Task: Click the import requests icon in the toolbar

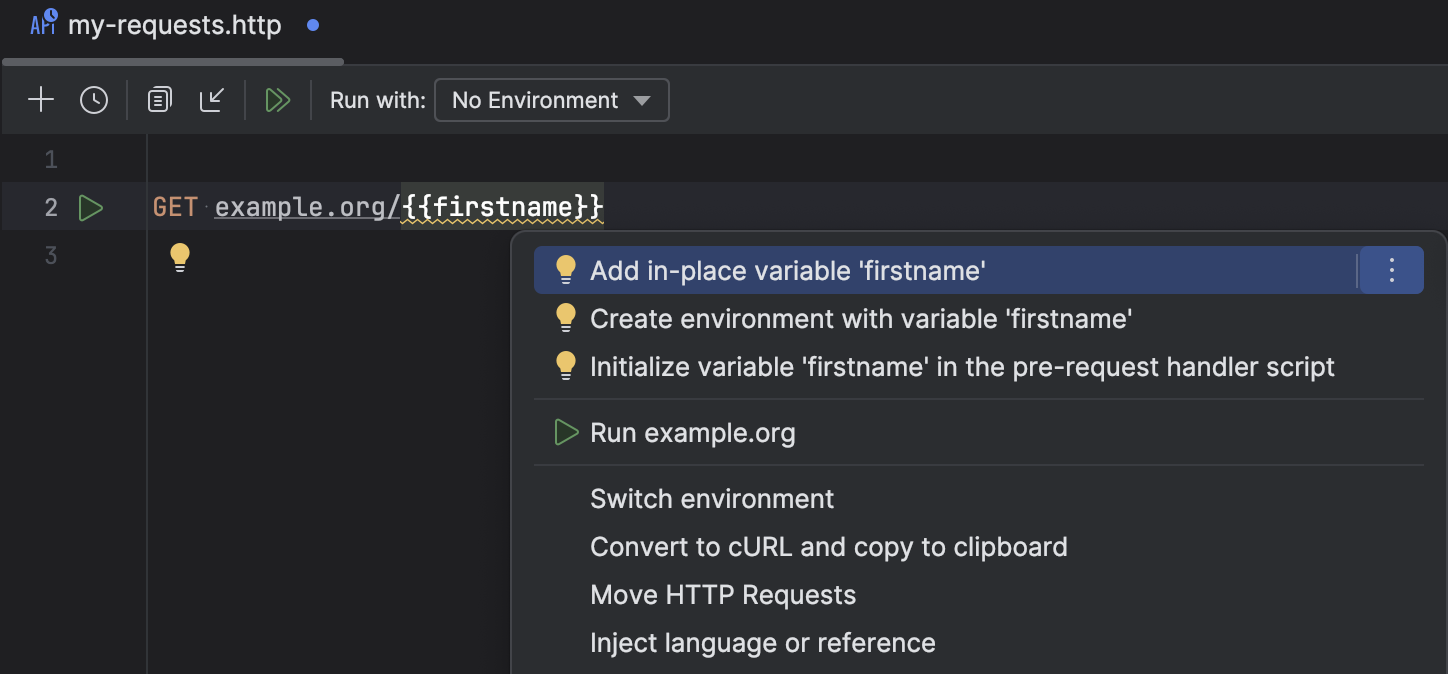Action: pos(211,99)
